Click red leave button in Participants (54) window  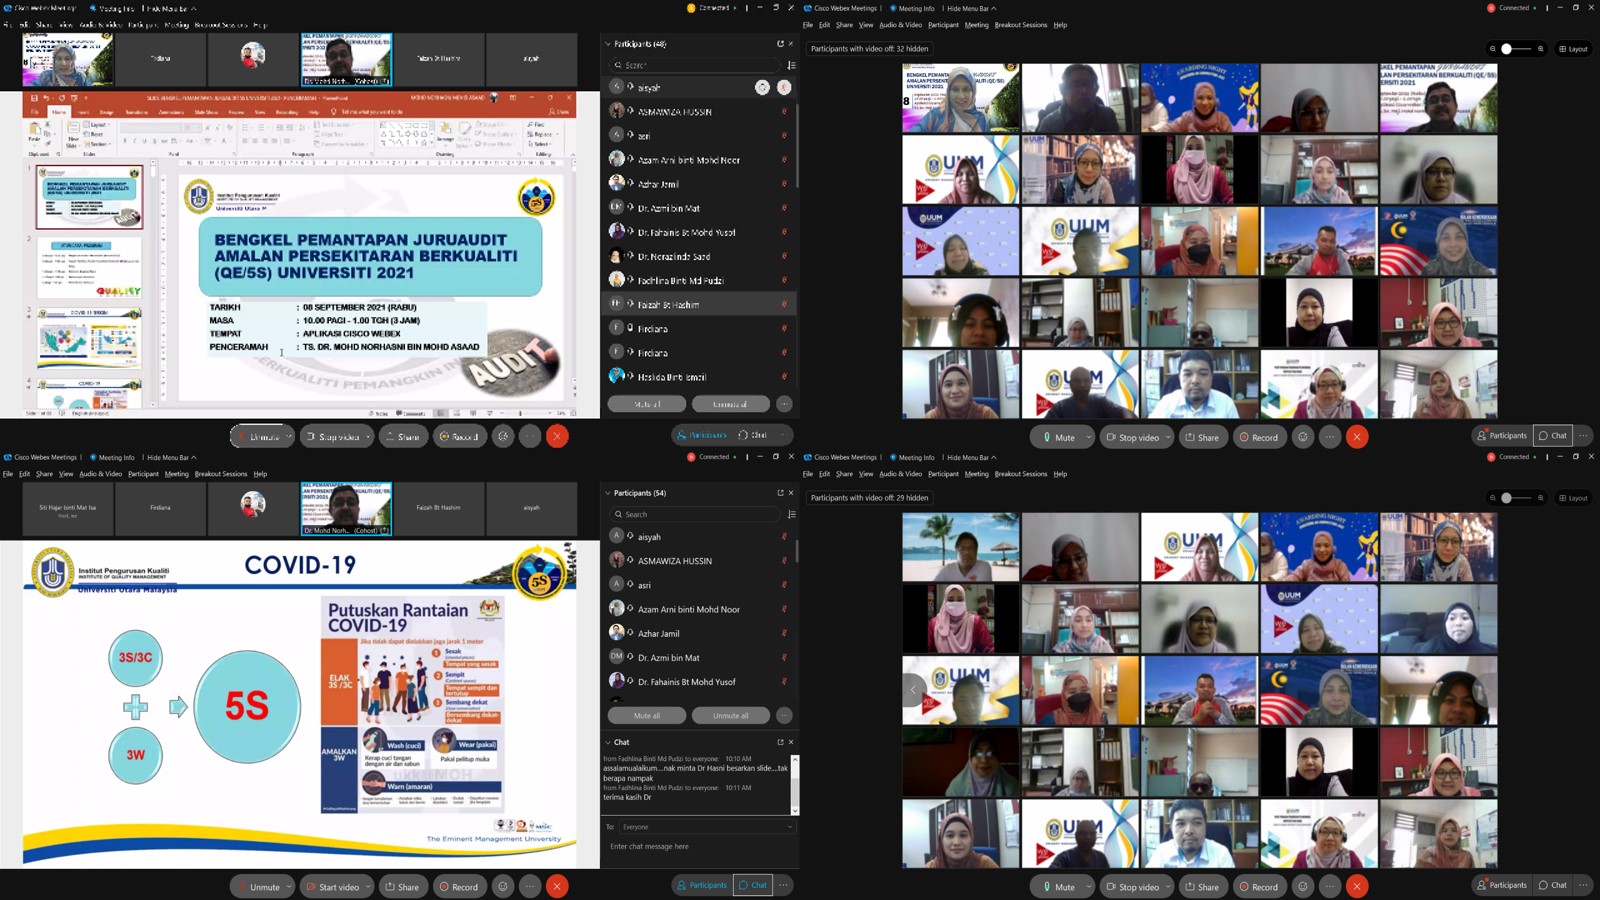[557, 887]
